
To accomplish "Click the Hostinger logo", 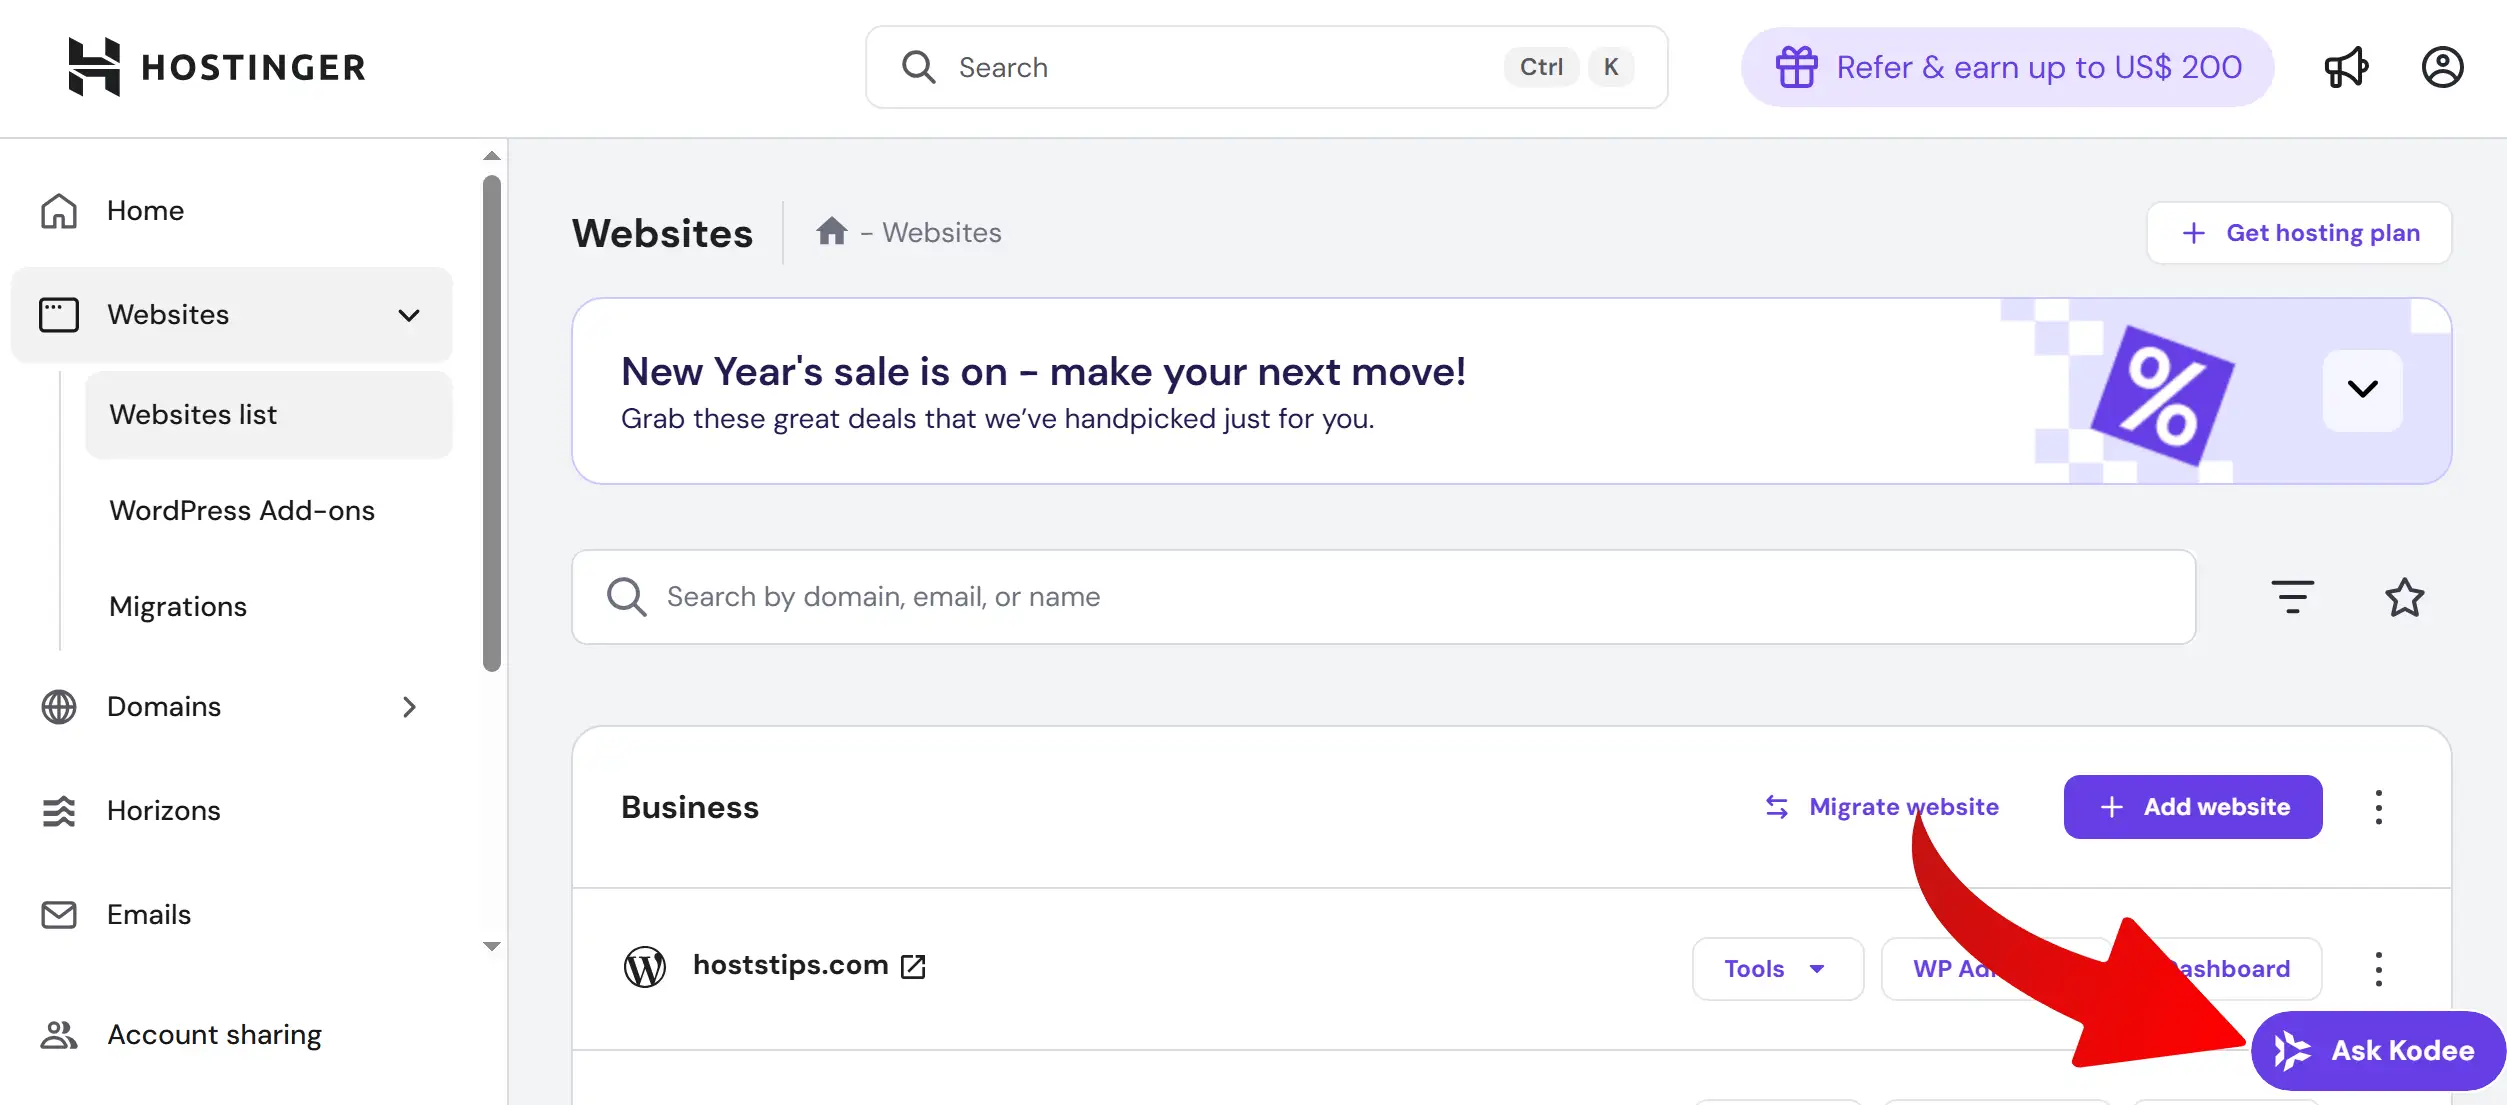I will [x=216, y=67].
